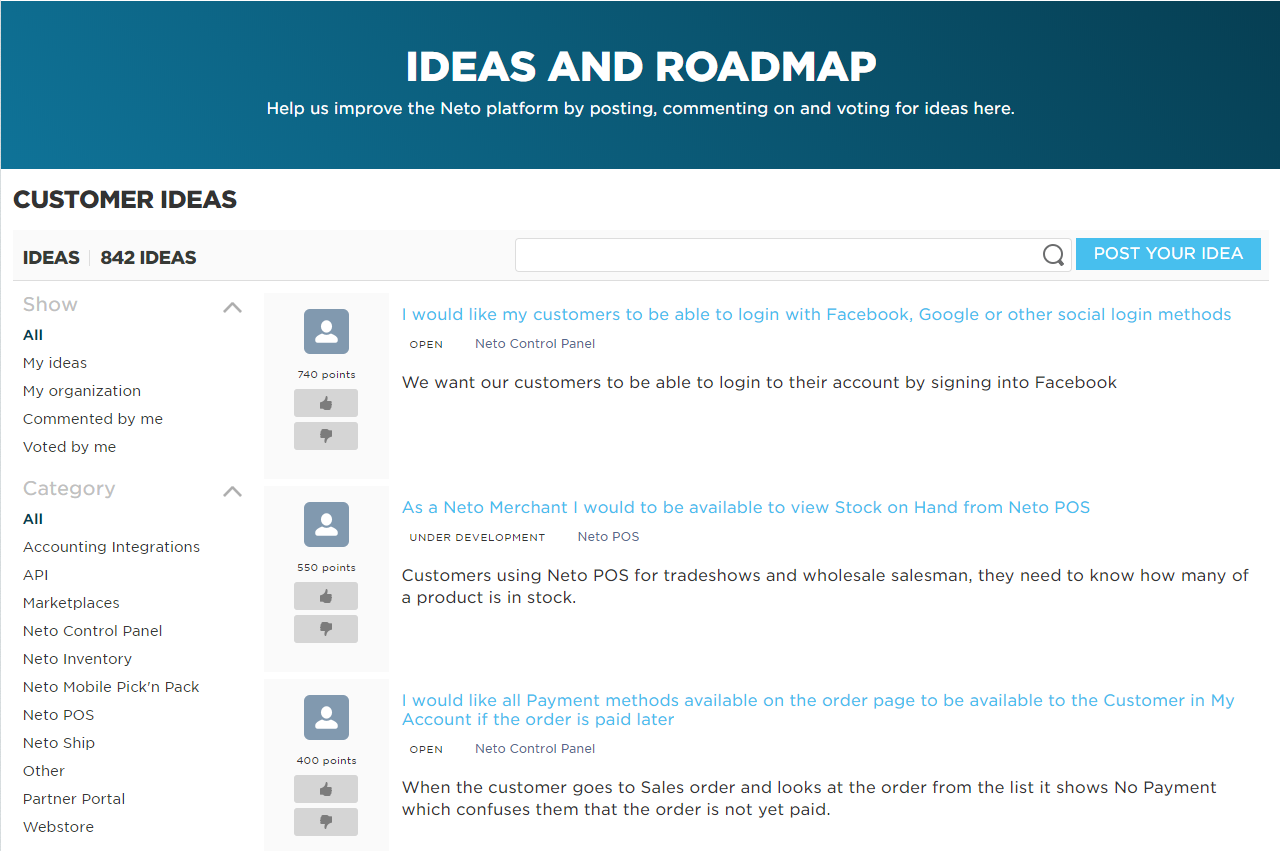The width and height of the screenshot is (1280, 851).
Task: Select the Webstore category
Action: pos(58,827)
